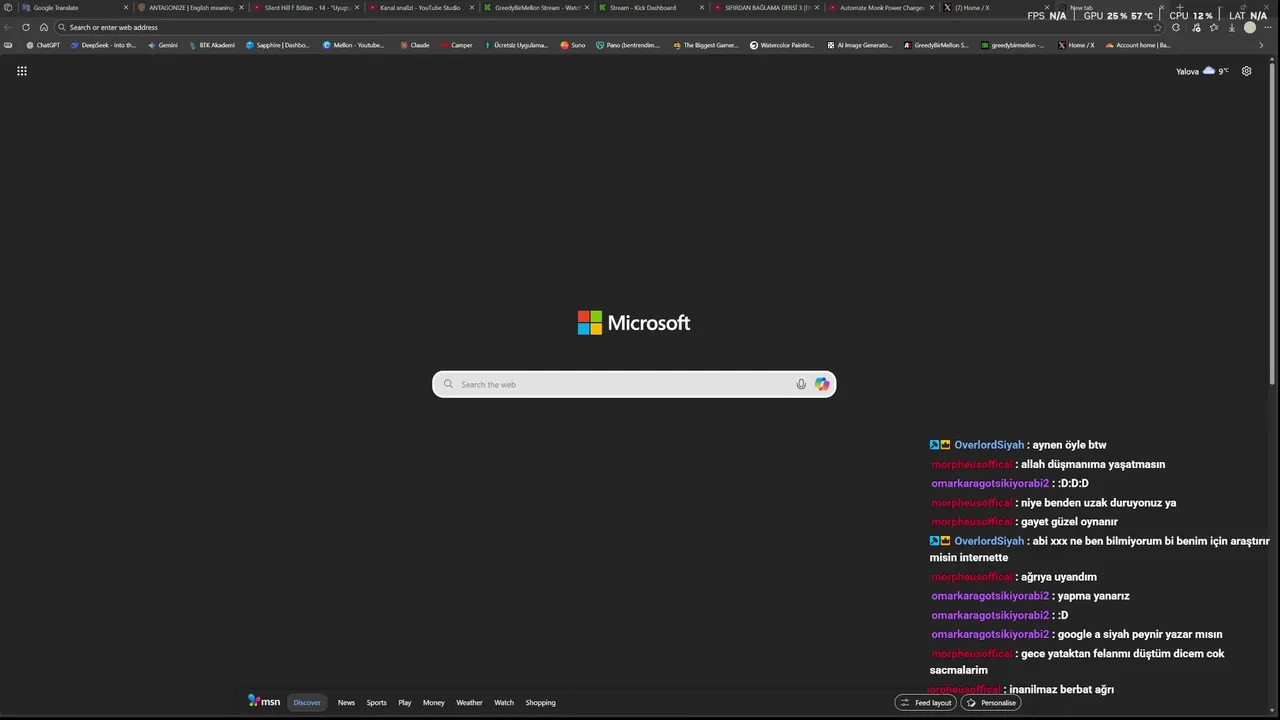
Task: Open workspaces icon left of the tab strip
Action: 8,8
